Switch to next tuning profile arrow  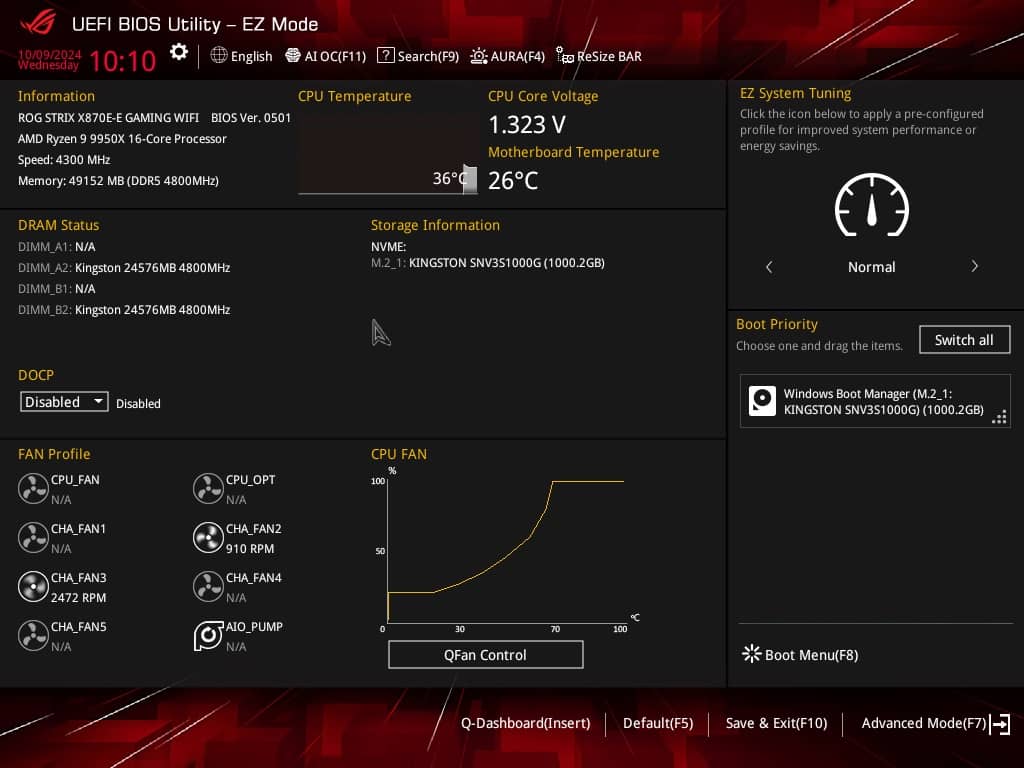(974, 266)
